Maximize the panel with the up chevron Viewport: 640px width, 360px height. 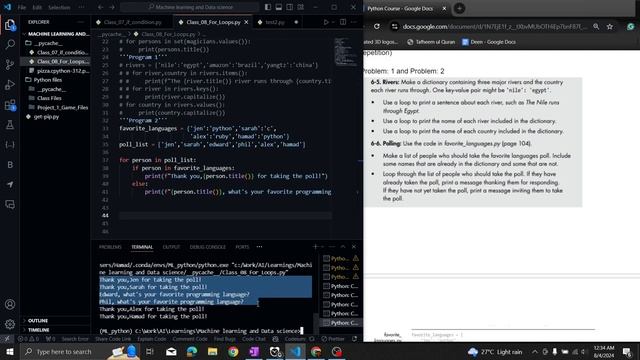343,247
